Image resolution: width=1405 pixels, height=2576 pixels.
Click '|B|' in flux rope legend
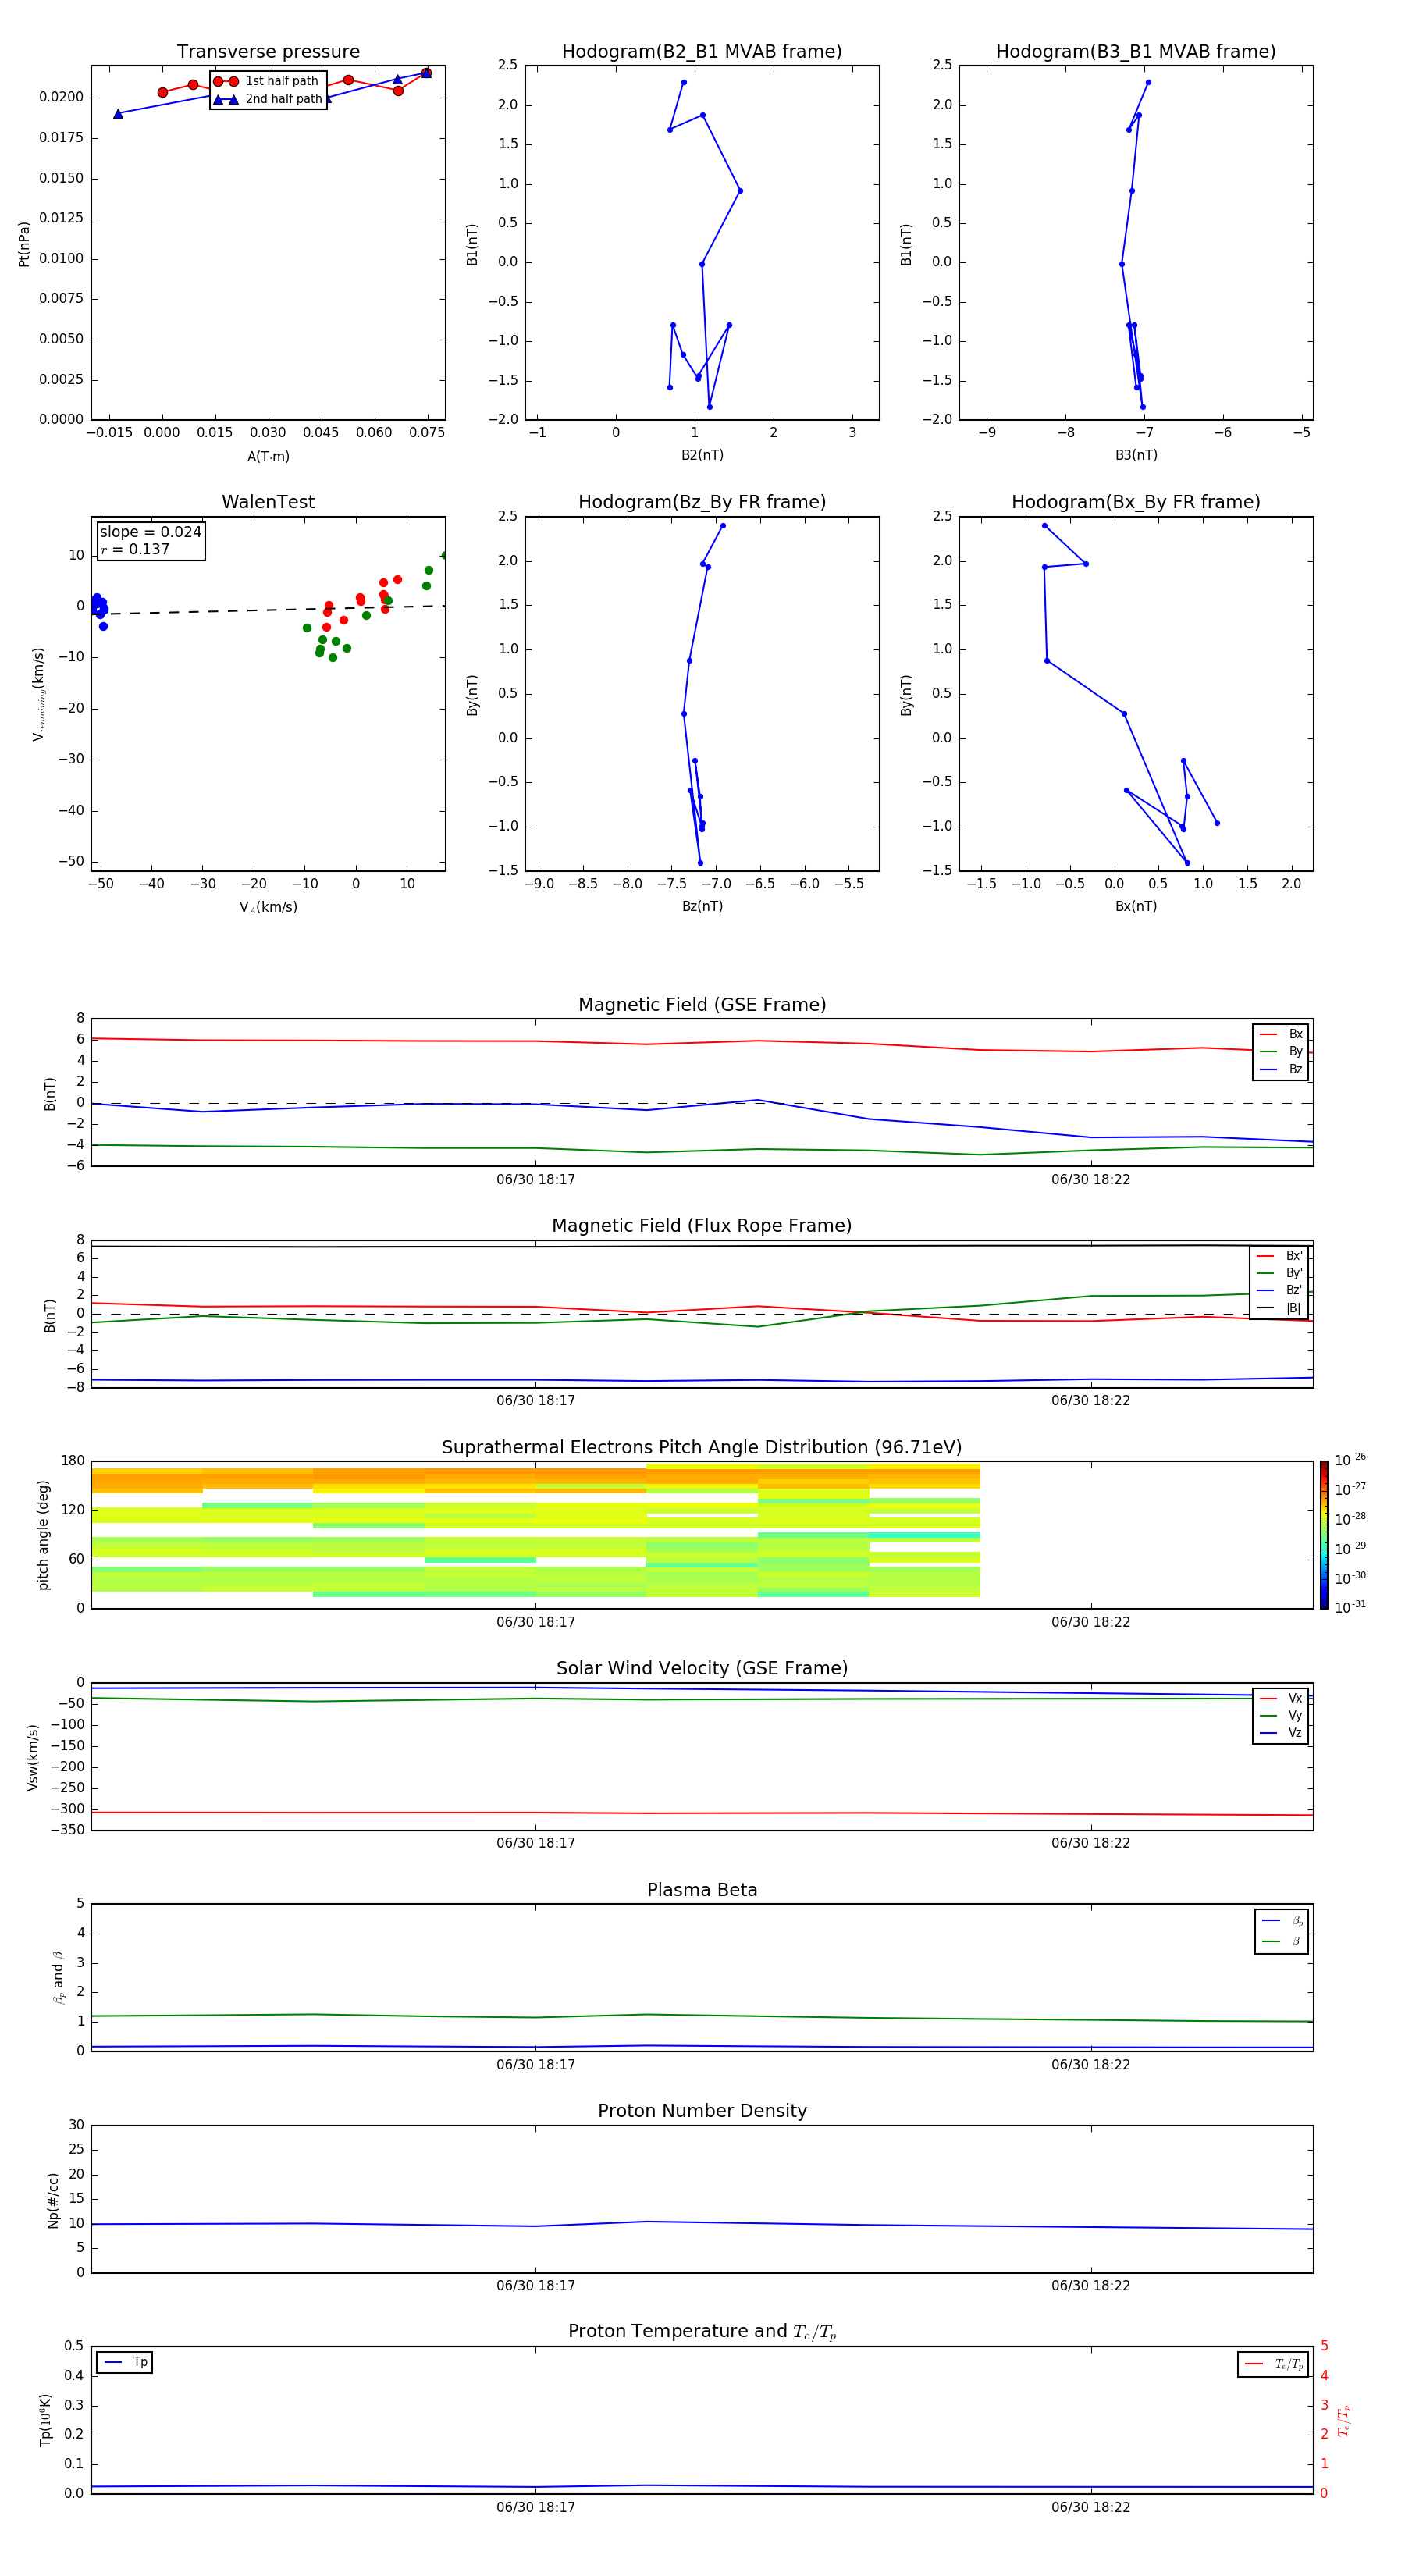[1280, 1309]
